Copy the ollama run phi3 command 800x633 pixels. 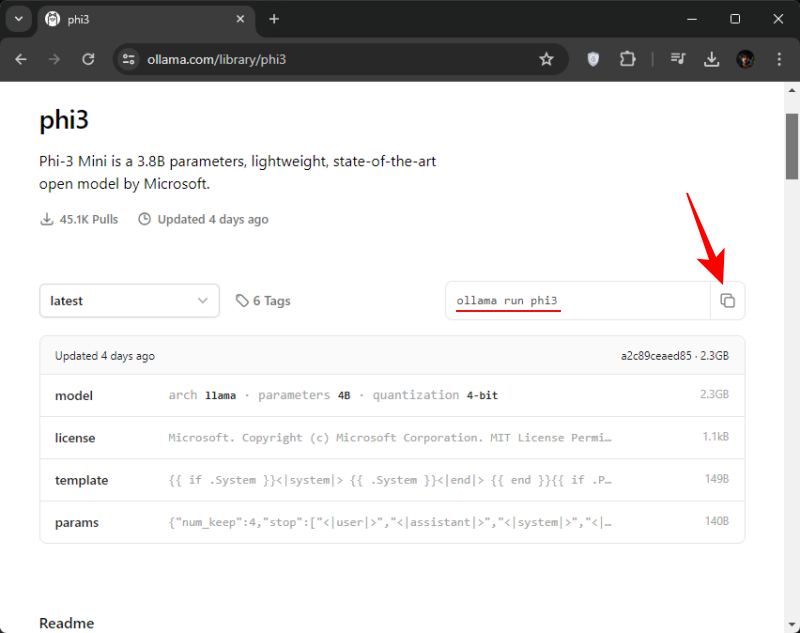[728, 300]
